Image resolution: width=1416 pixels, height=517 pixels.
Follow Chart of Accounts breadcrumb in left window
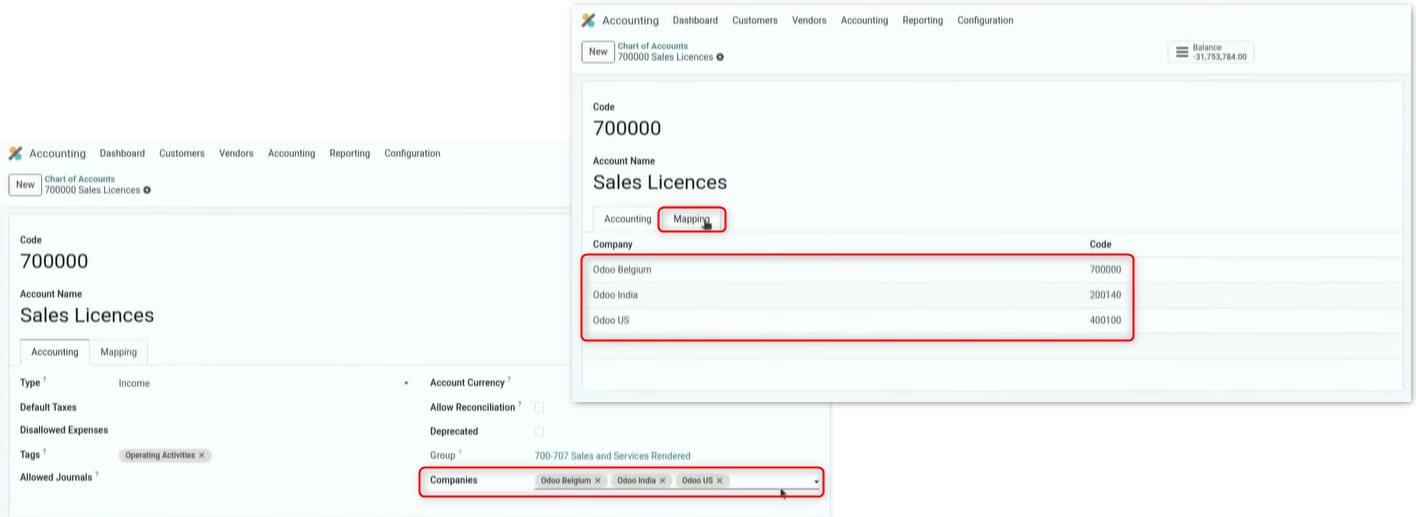pyautogui.click(x=80, y=179)
